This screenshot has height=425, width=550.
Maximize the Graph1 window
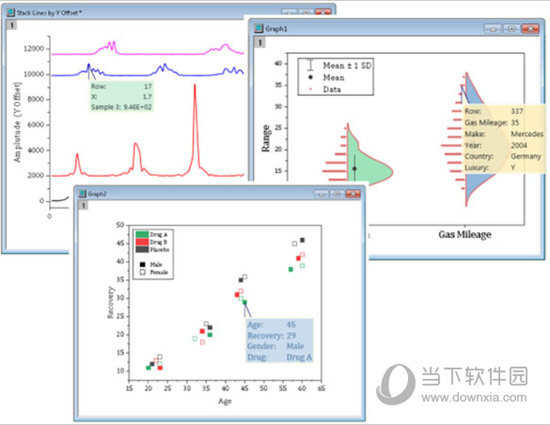(x=511, y=29)
